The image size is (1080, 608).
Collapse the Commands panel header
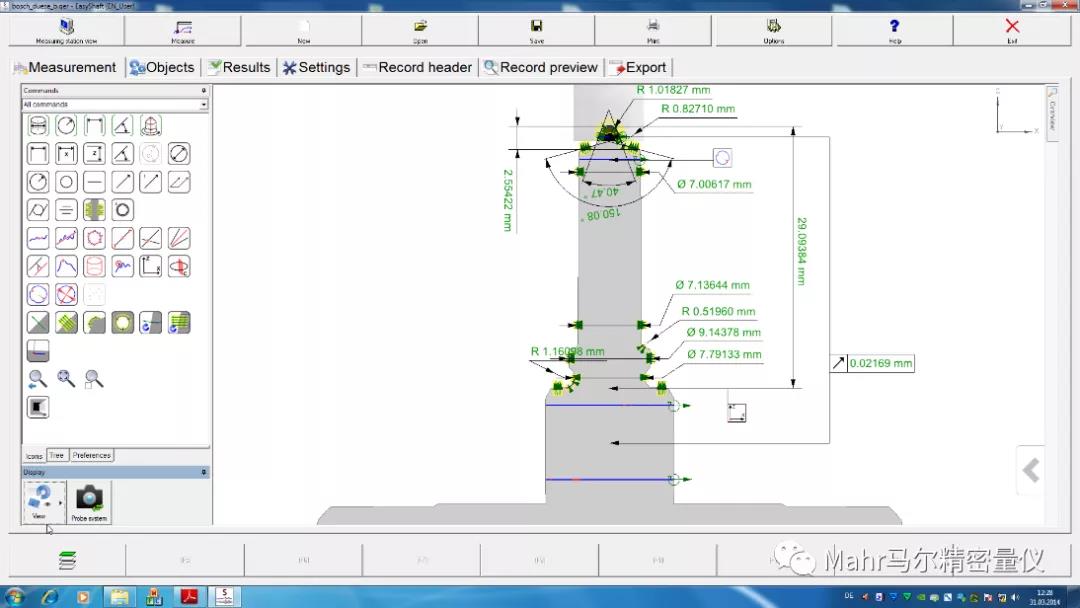pos(203,91)
